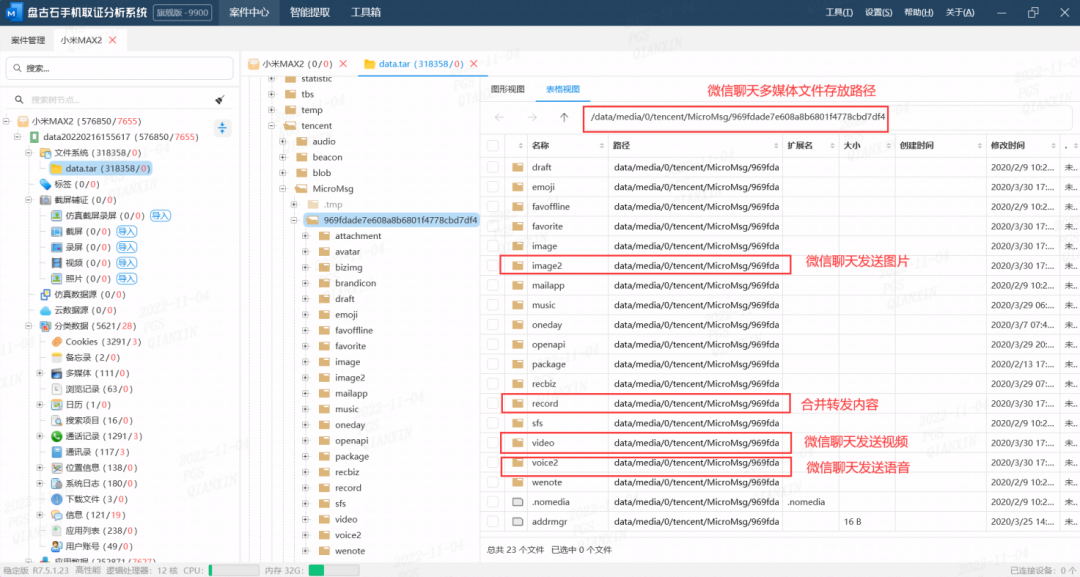
Task: Check the addrmgr row checkbox
Action: (x=492, y=521)
